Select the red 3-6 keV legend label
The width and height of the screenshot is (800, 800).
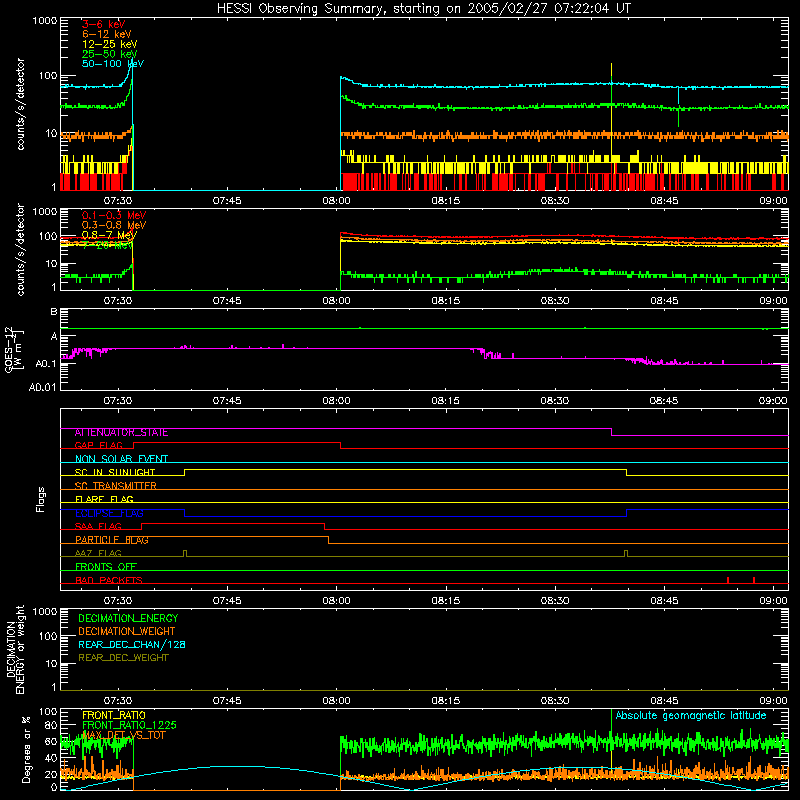[104, 24]
